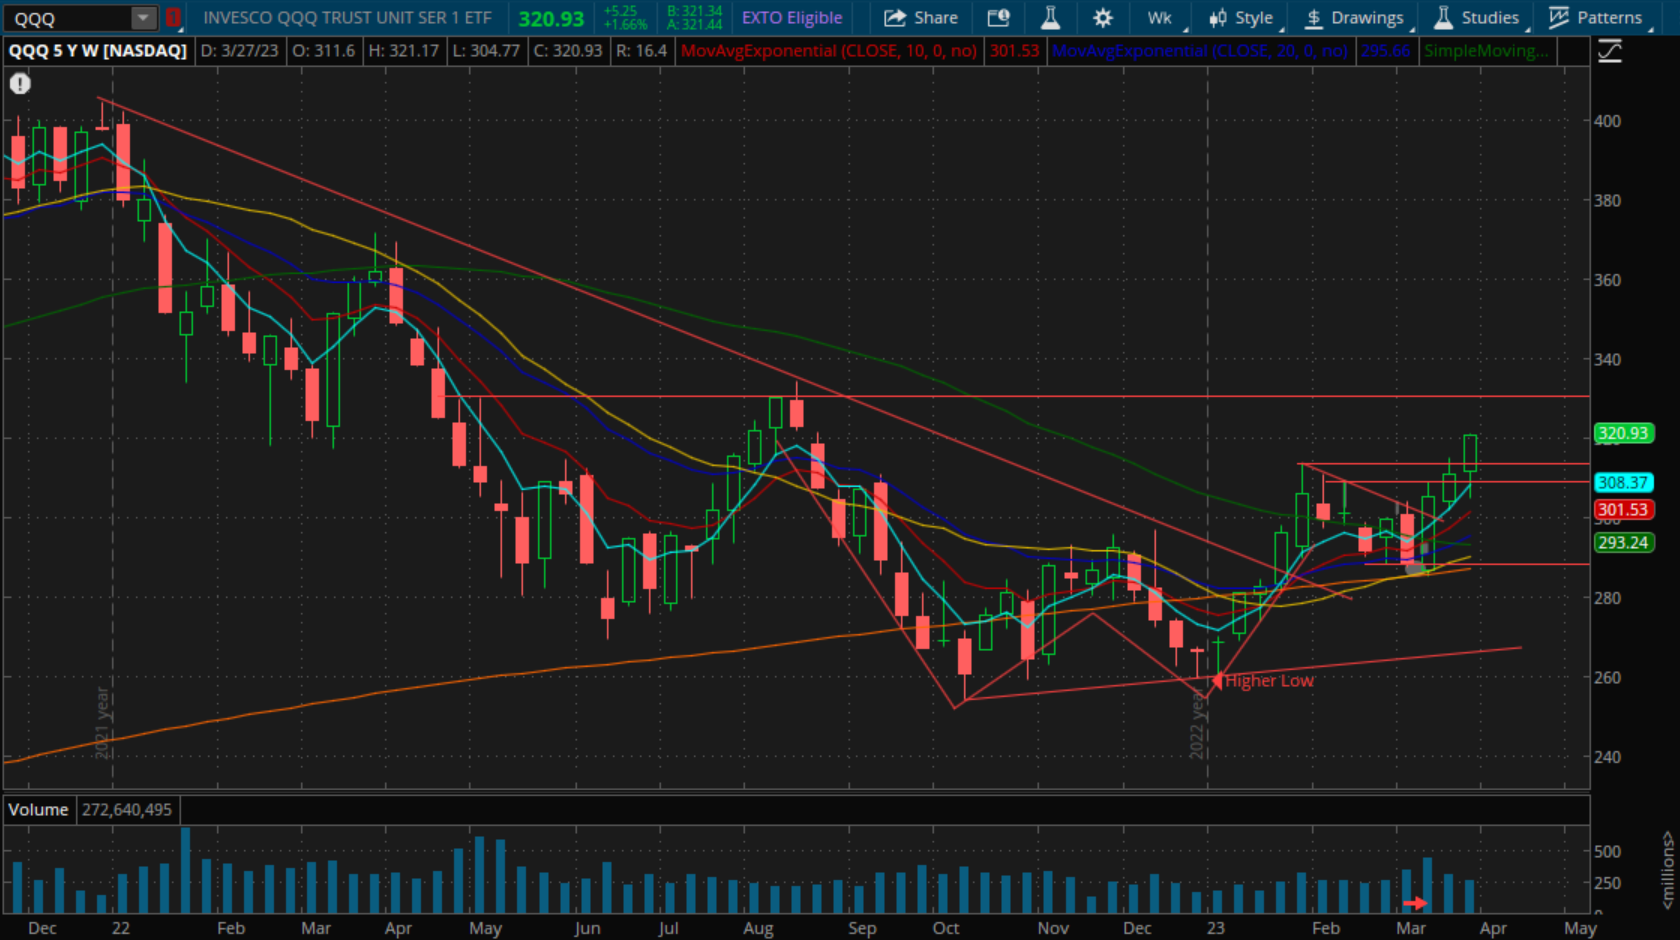Click the QQQ 5 Y W [NASDAQ] chart title
1680x940 pixels.
tap(98, 51)
